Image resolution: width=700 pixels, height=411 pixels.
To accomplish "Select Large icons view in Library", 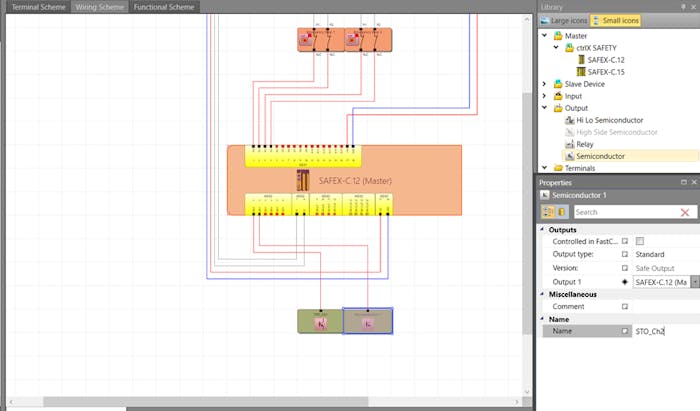I will [x=564, y=21].
